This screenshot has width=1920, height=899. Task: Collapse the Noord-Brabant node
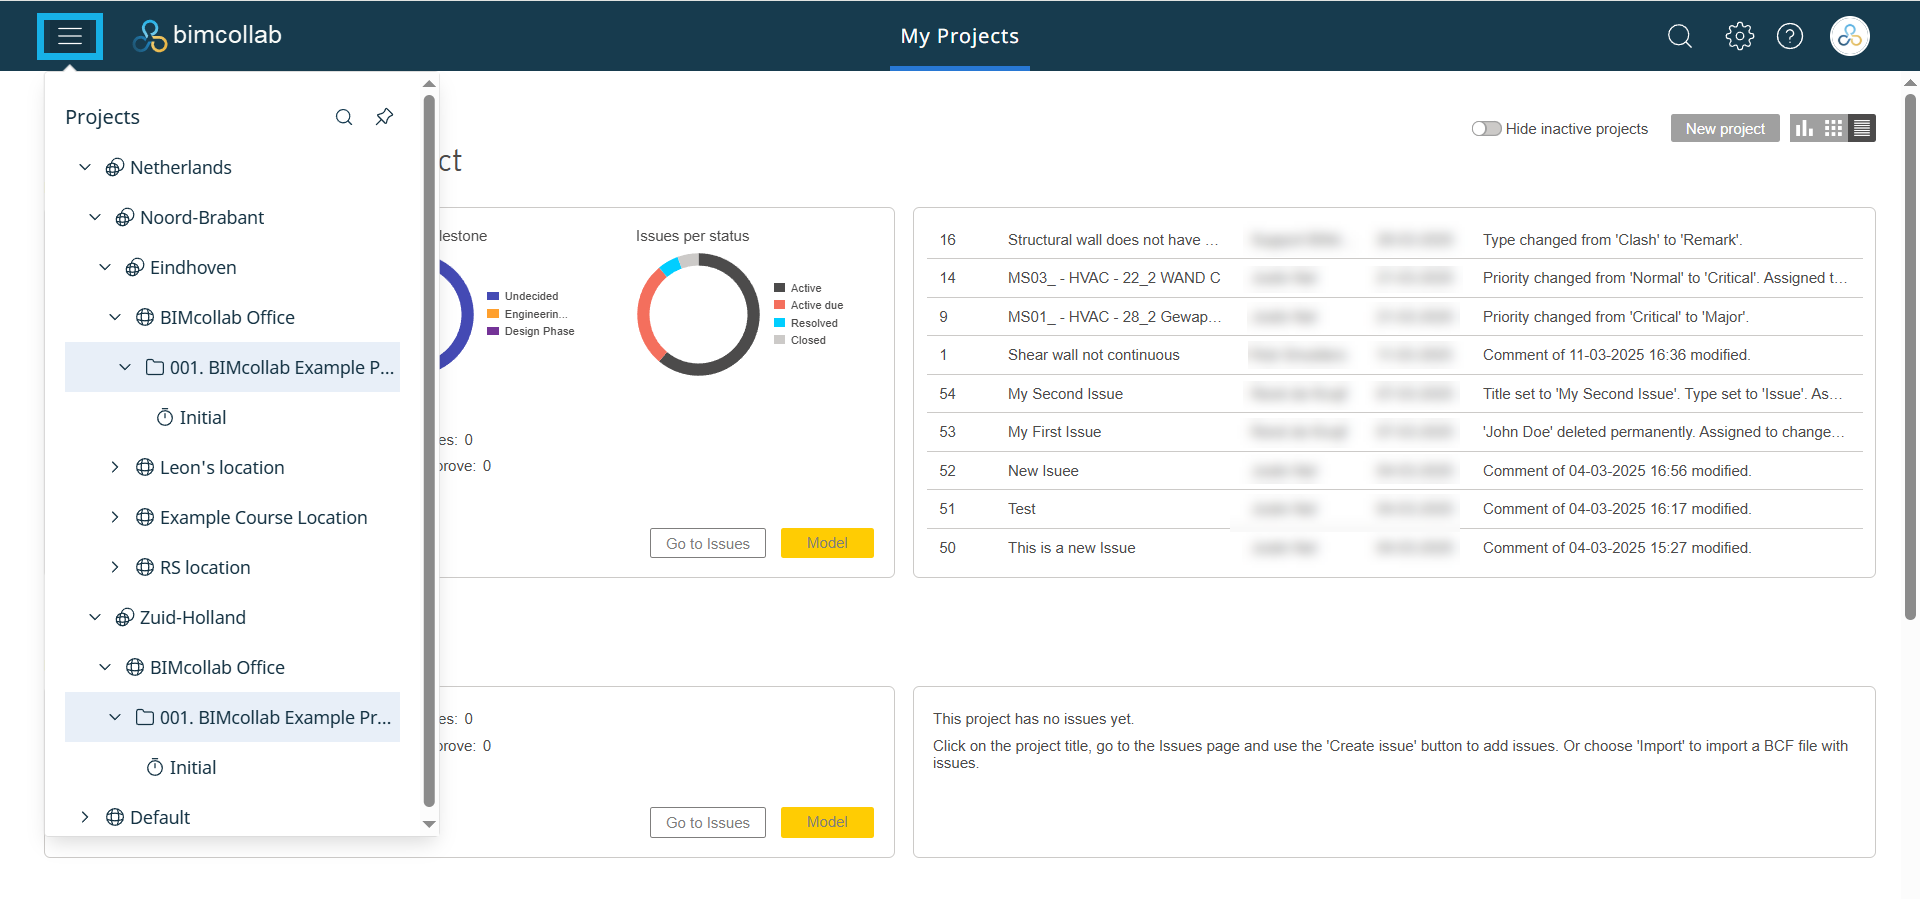coord(95,217)
